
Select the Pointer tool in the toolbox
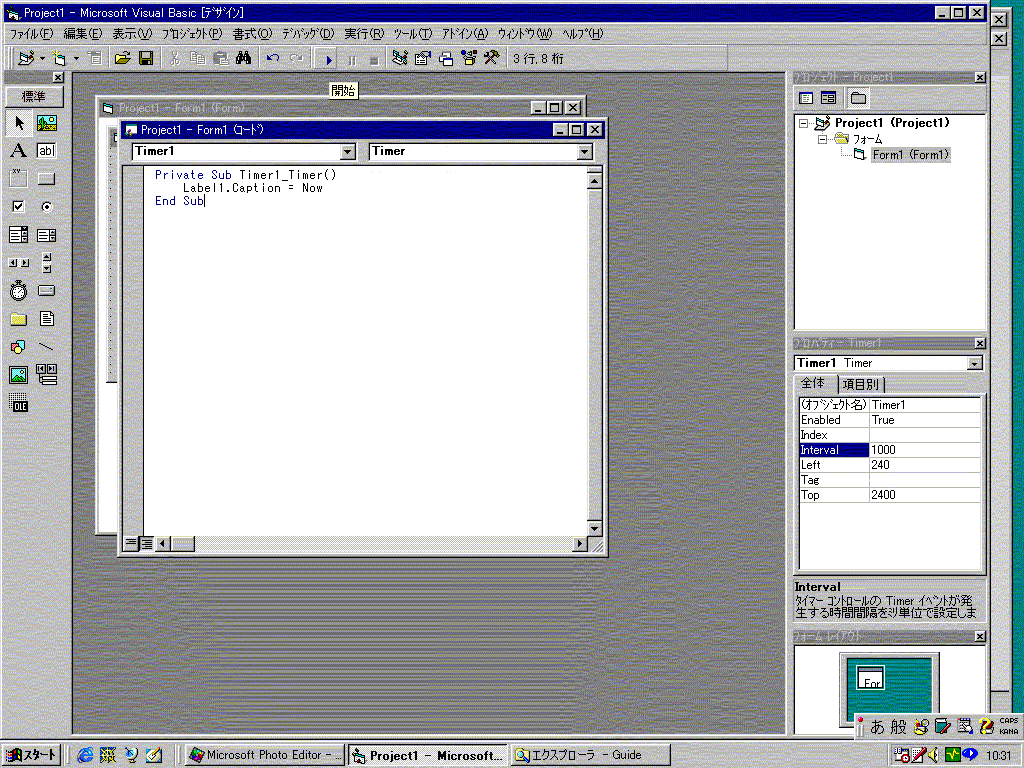[x=19, y=123]
